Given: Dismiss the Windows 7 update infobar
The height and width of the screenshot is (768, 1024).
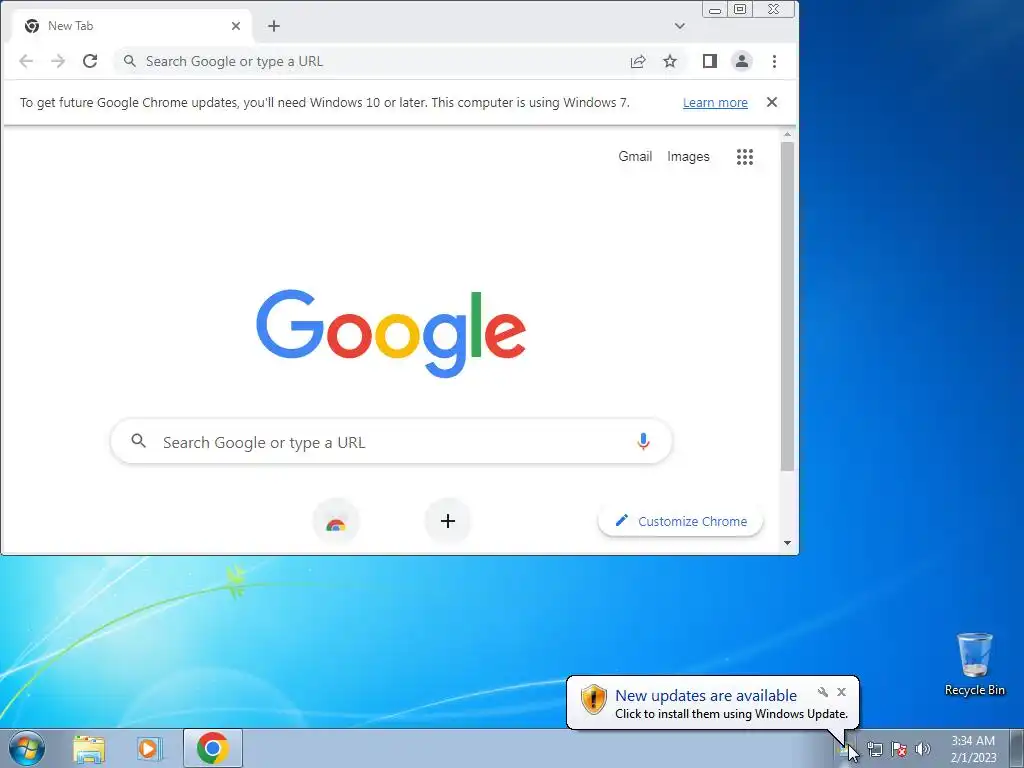Looking at the screenshot, I should click(772, 103).
